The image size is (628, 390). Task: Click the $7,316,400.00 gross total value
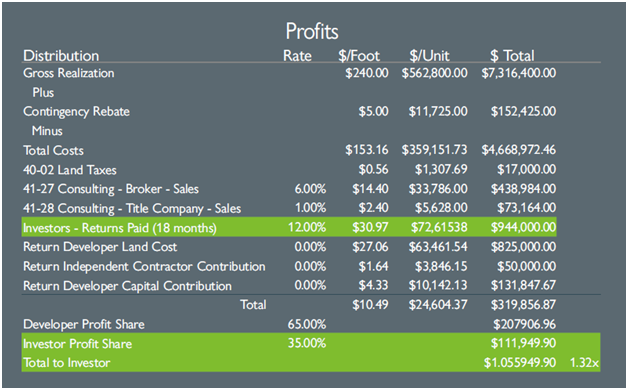[x=519, y=73]
